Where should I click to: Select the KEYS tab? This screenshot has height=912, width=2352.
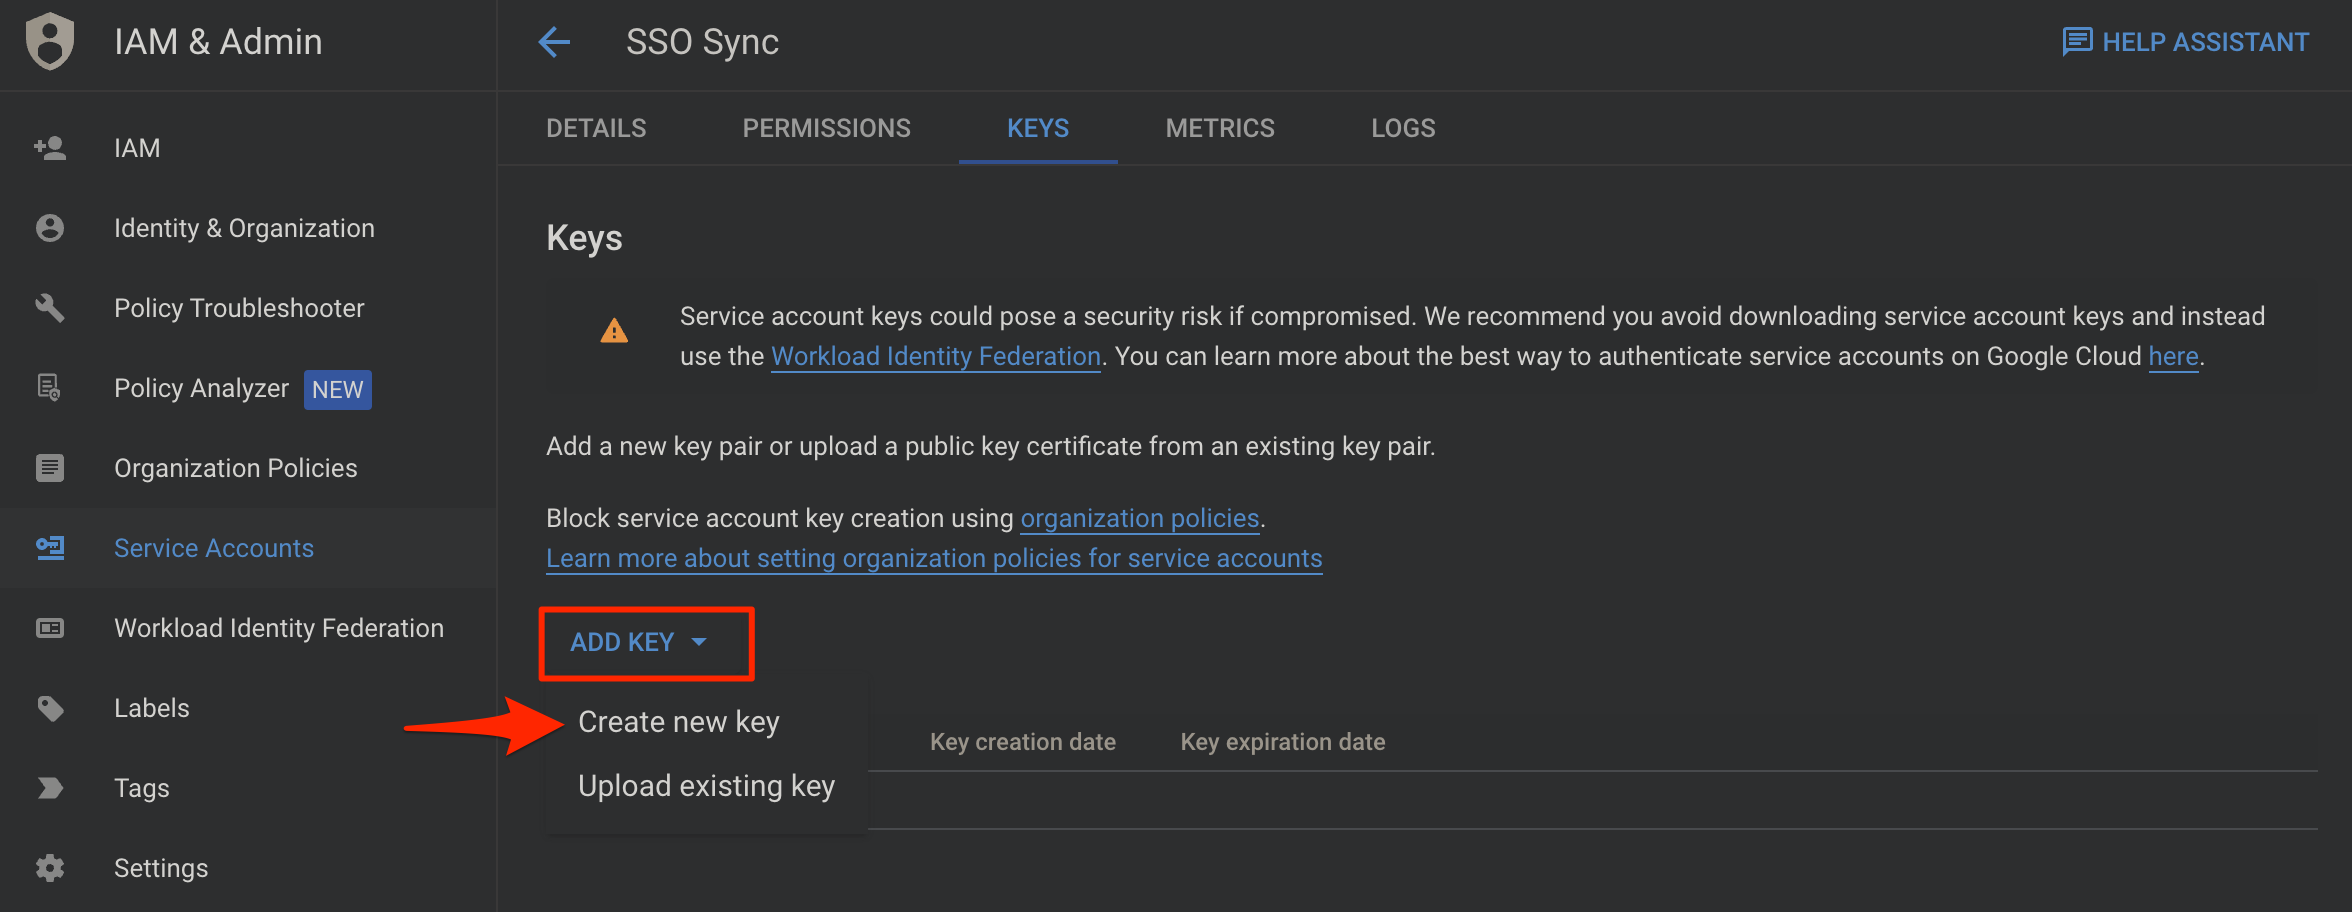1038,128
